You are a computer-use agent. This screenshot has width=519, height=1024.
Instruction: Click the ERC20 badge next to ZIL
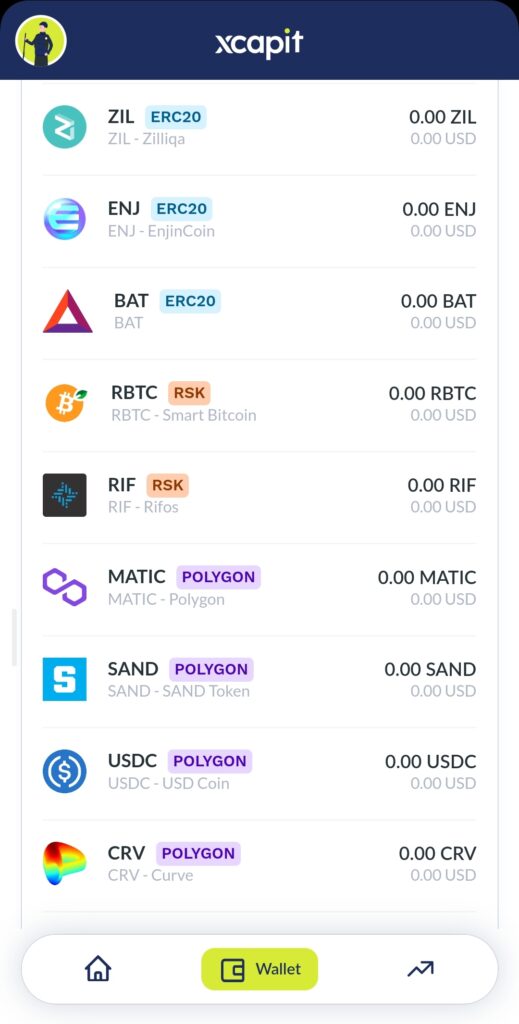(176, 117)
